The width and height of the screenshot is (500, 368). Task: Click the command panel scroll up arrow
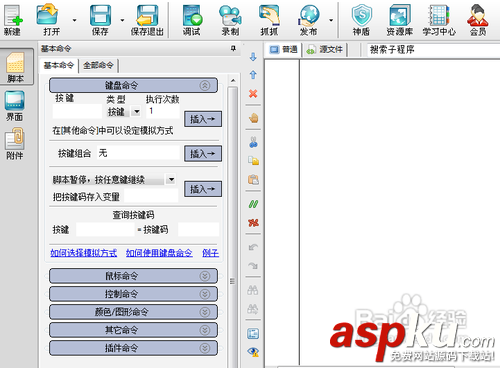(233, 80)
